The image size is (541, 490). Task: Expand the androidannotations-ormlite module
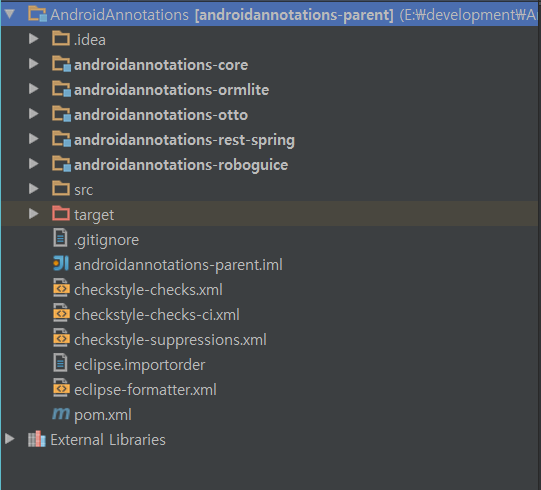coord(33,89)
